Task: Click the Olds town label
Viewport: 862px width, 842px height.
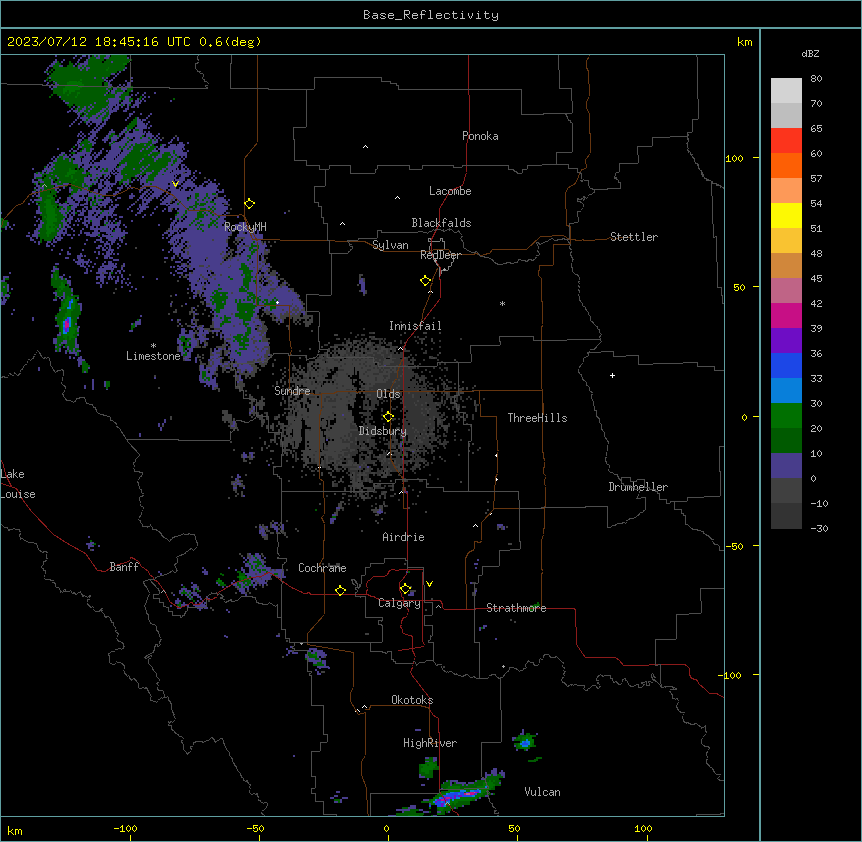Action: 388,394
